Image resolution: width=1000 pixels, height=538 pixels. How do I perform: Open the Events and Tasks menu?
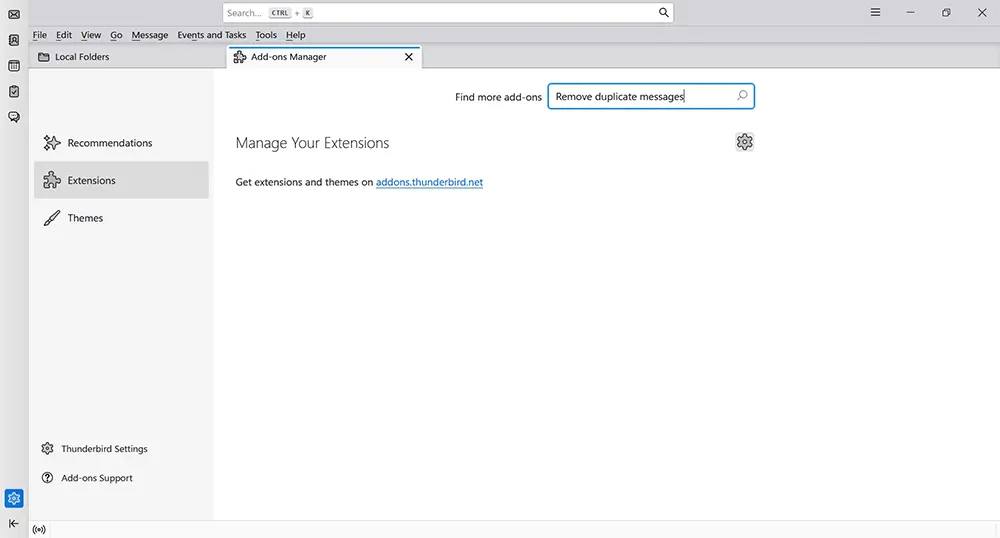(212, 35)
